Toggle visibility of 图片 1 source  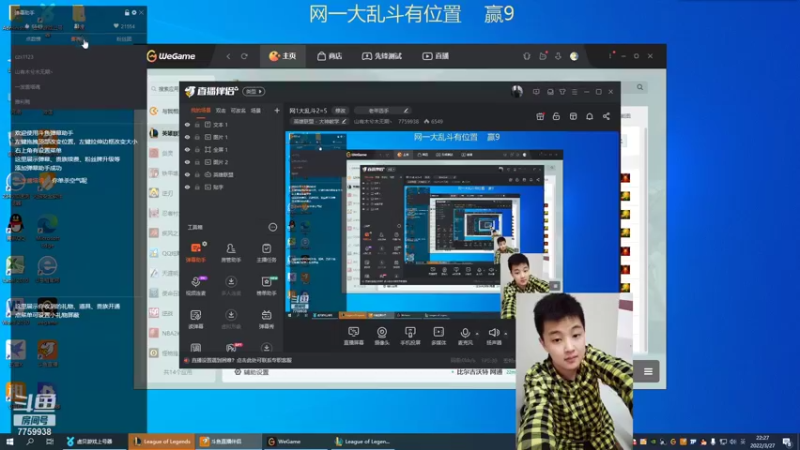click(187, 137)
